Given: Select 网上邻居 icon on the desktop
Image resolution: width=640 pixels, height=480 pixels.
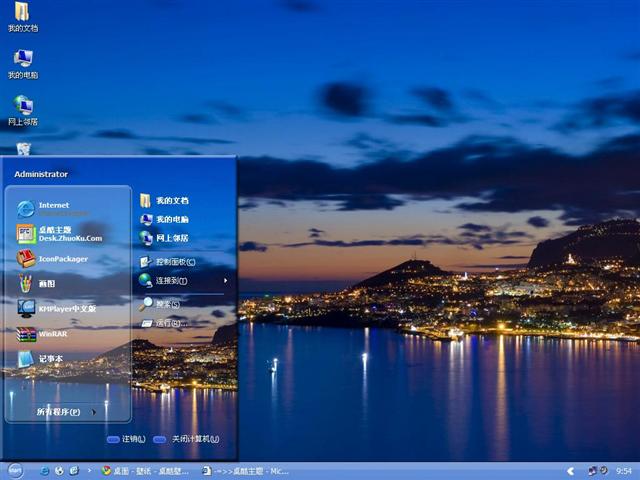Looking at the screenshot, I should click(22, 109).
